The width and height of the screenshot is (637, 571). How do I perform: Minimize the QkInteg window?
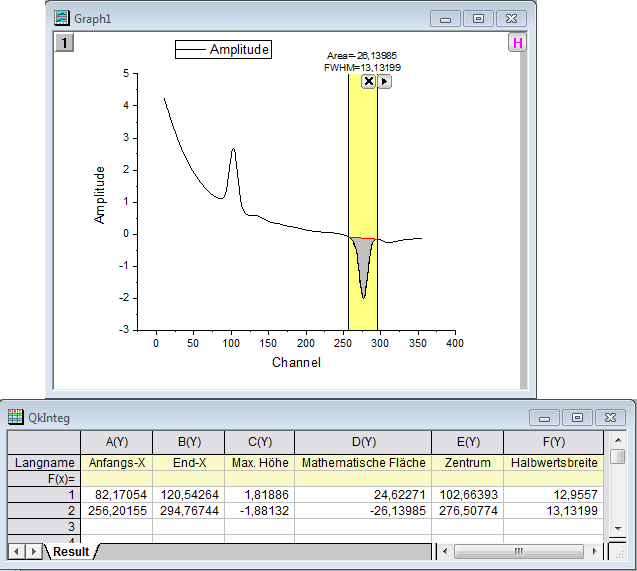pyautogui.click(x=544, y=418)
